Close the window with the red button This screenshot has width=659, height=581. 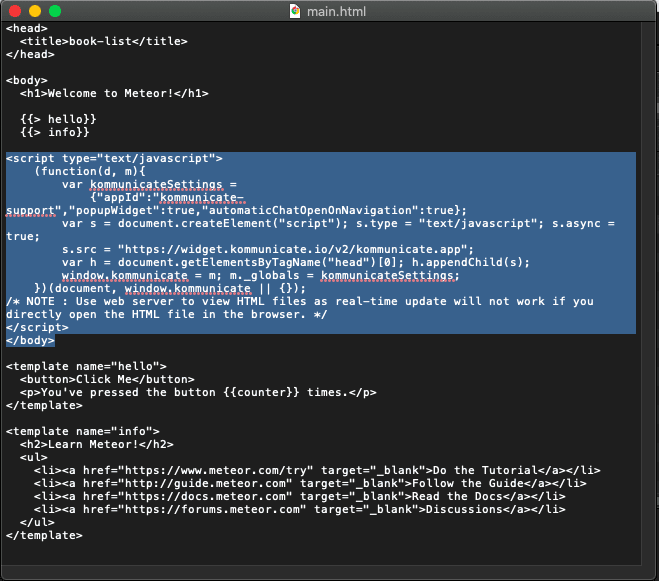[x=15, y=11]
